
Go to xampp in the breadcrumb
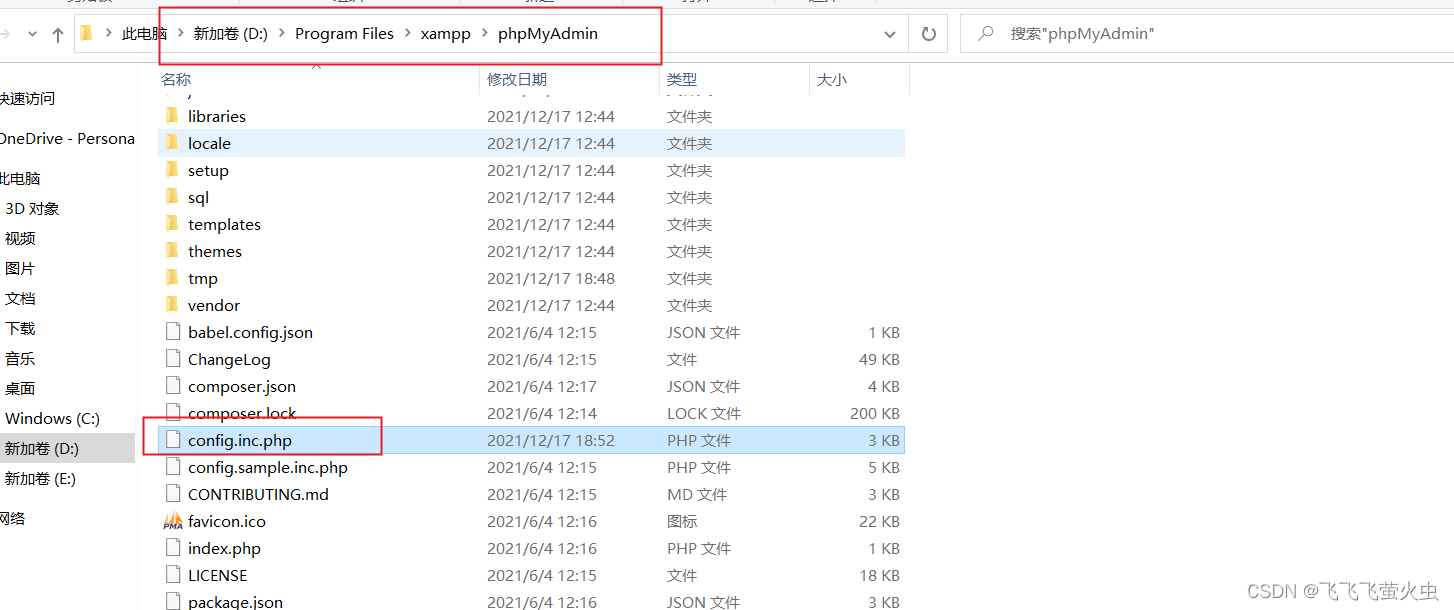(x=445, y=34)
